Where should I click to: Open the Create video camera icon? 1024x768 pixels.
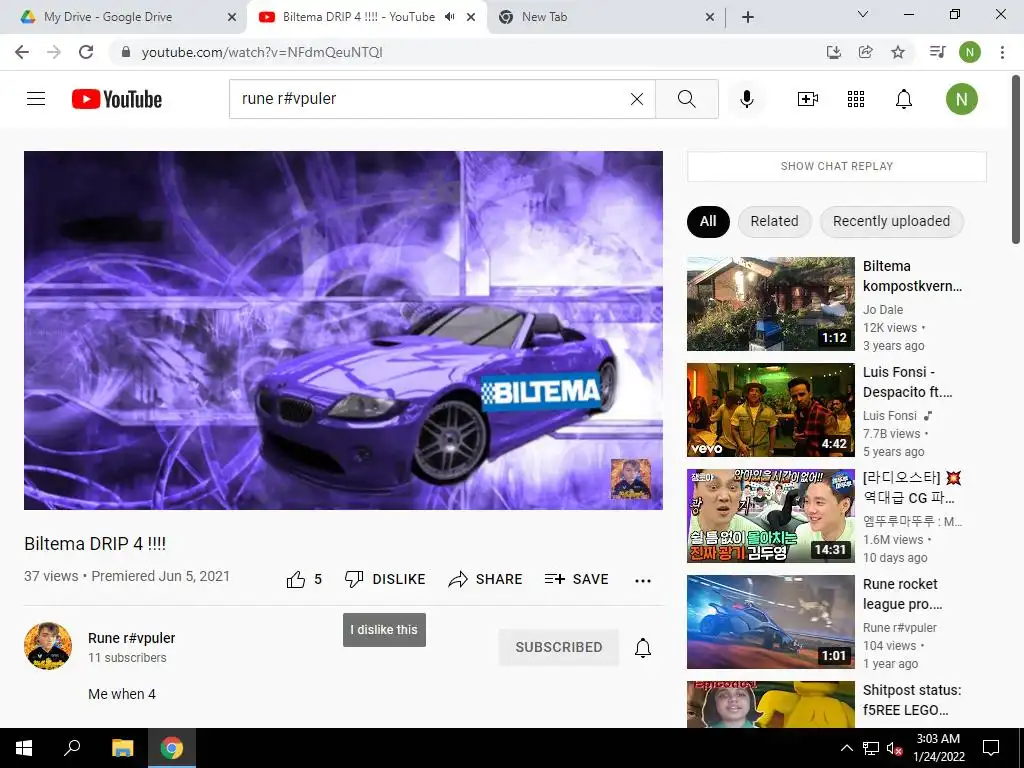click(x=808, y=99)
